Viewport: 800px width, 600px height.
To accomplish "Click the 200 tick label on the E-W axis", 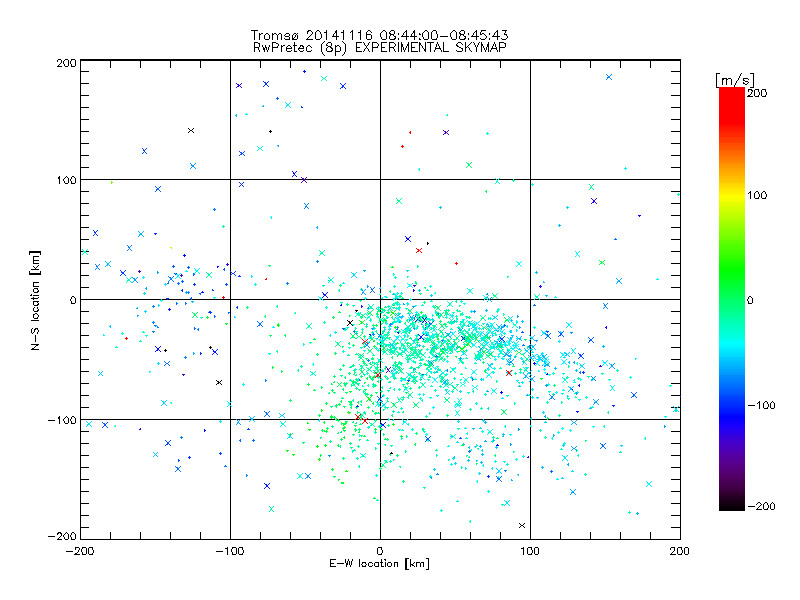I will (680, 551).
